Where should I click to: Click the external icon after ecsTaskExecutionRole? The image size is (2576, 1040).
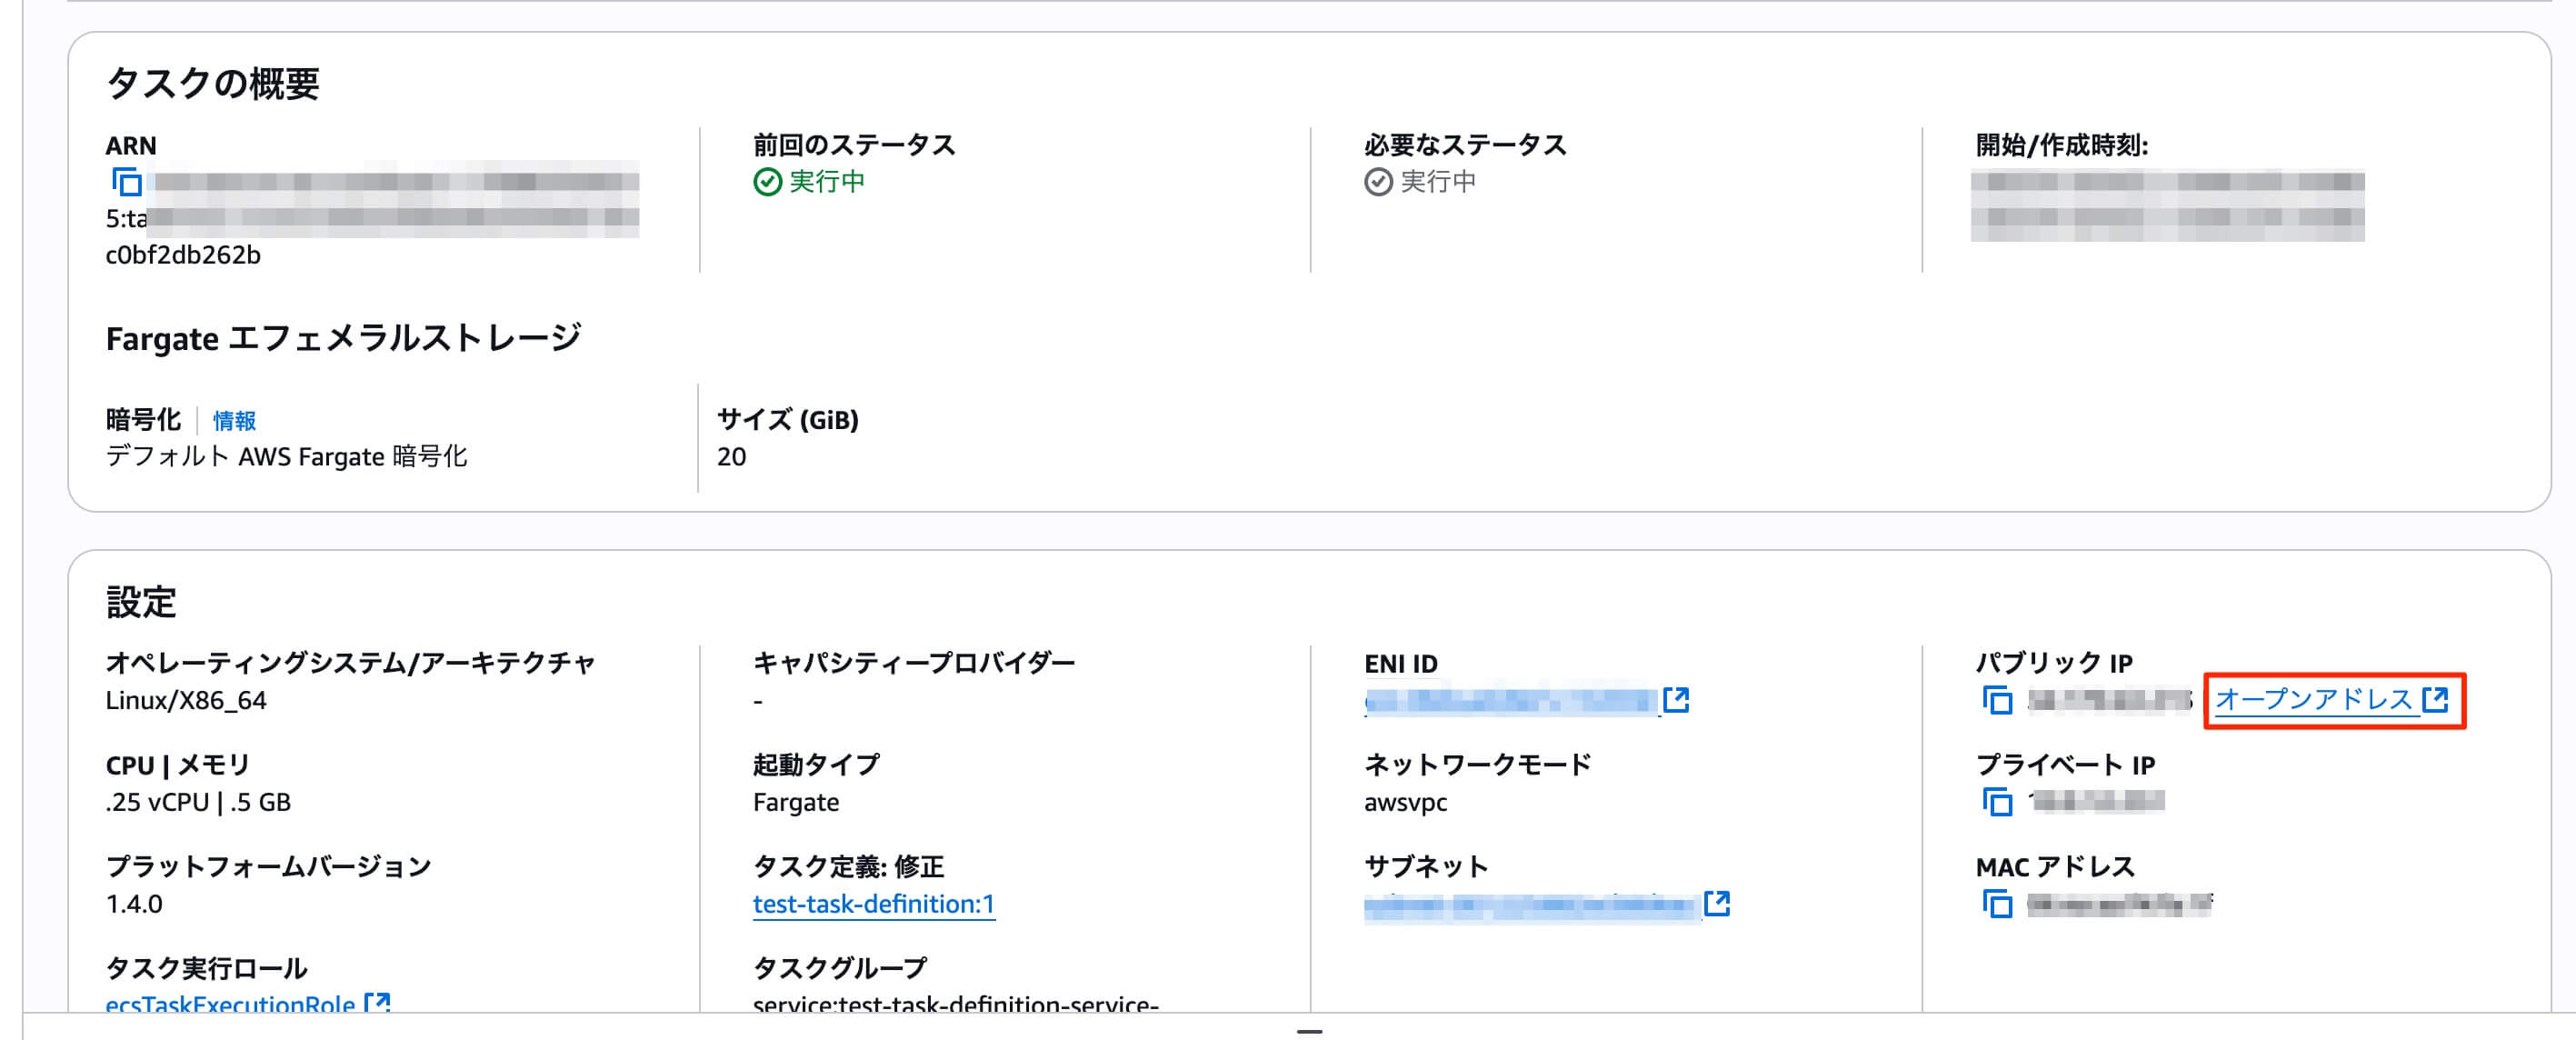[x=377, y=1002]
